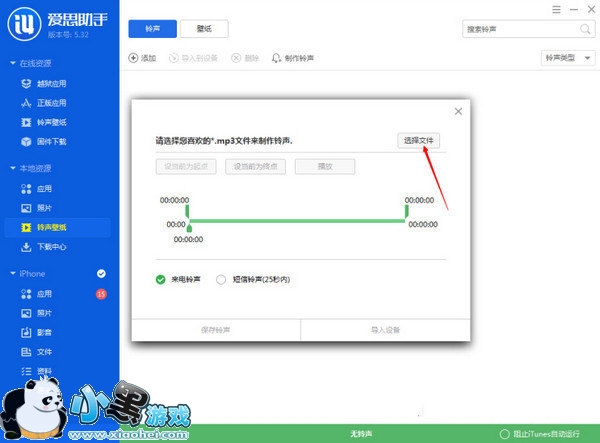The width and height of the screenshot is (600, 443).
Task: Click the end point marker on the timeline
Action: [406, 212]
